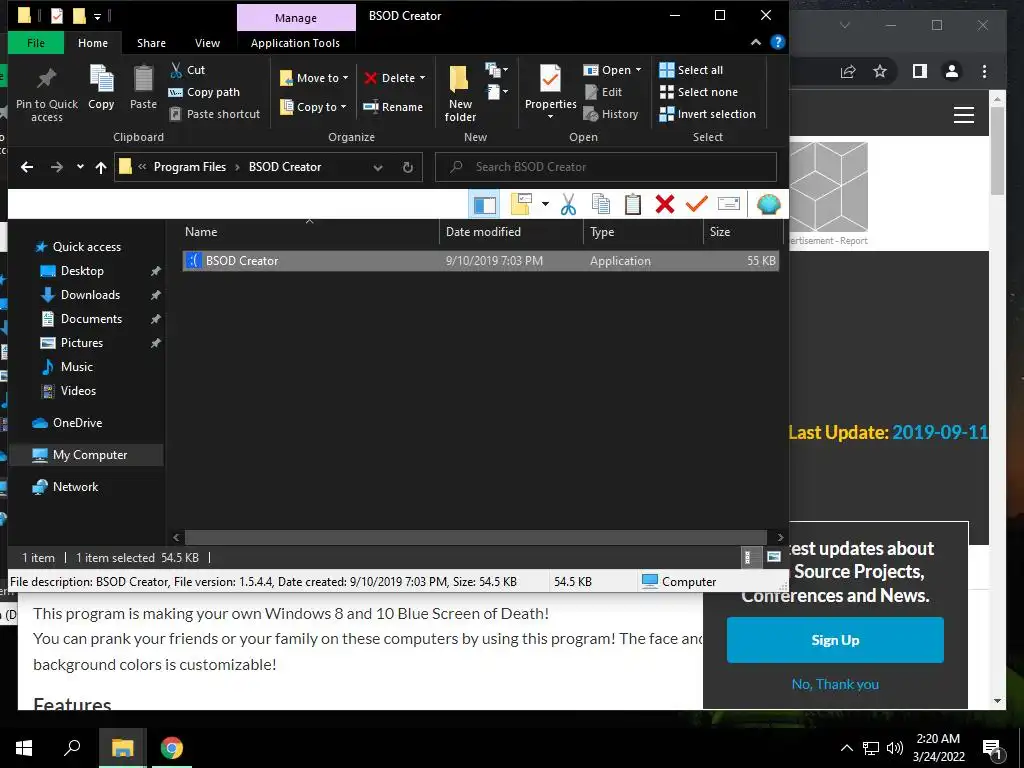Click the folder options icon in the classic toolbar
The height and width of the screenshot is (768, 1024).
[521, 204]
